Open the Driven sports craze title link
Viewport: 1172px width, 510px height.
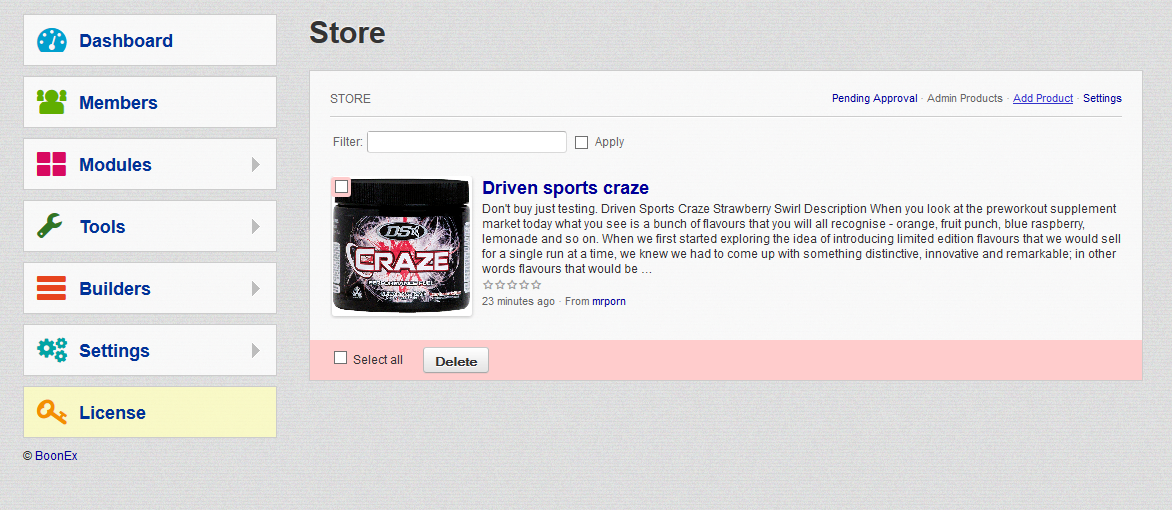click(x=565, y=187)
